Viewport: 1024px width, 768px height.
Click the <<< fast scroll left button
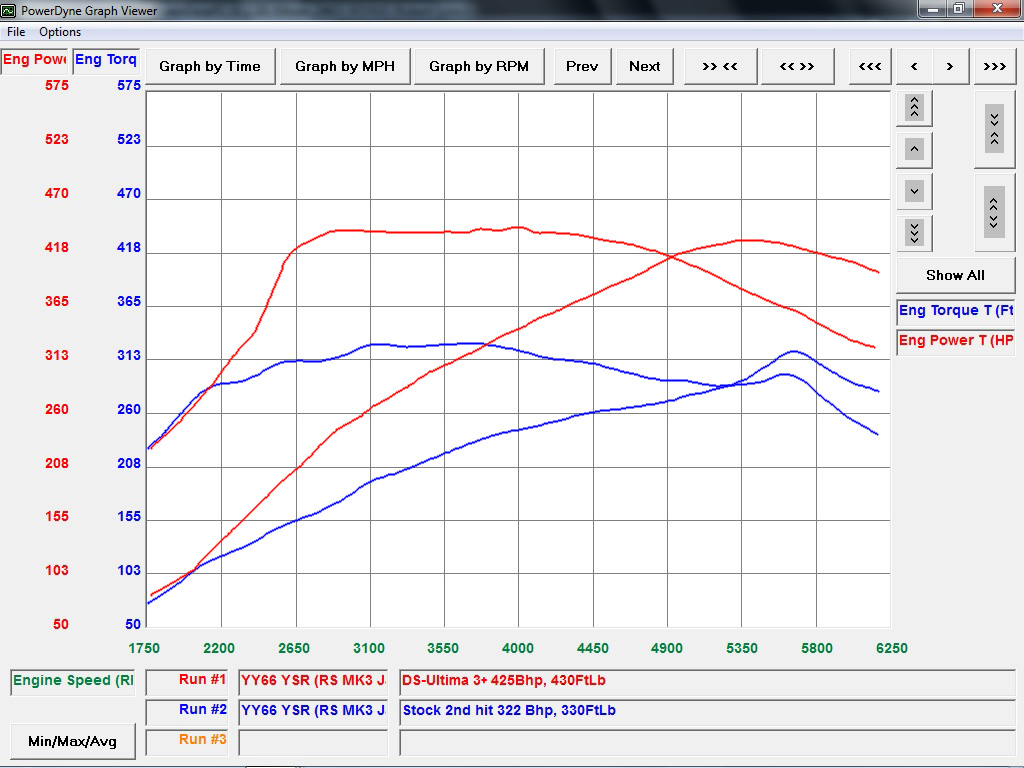[x=870, y=66]
